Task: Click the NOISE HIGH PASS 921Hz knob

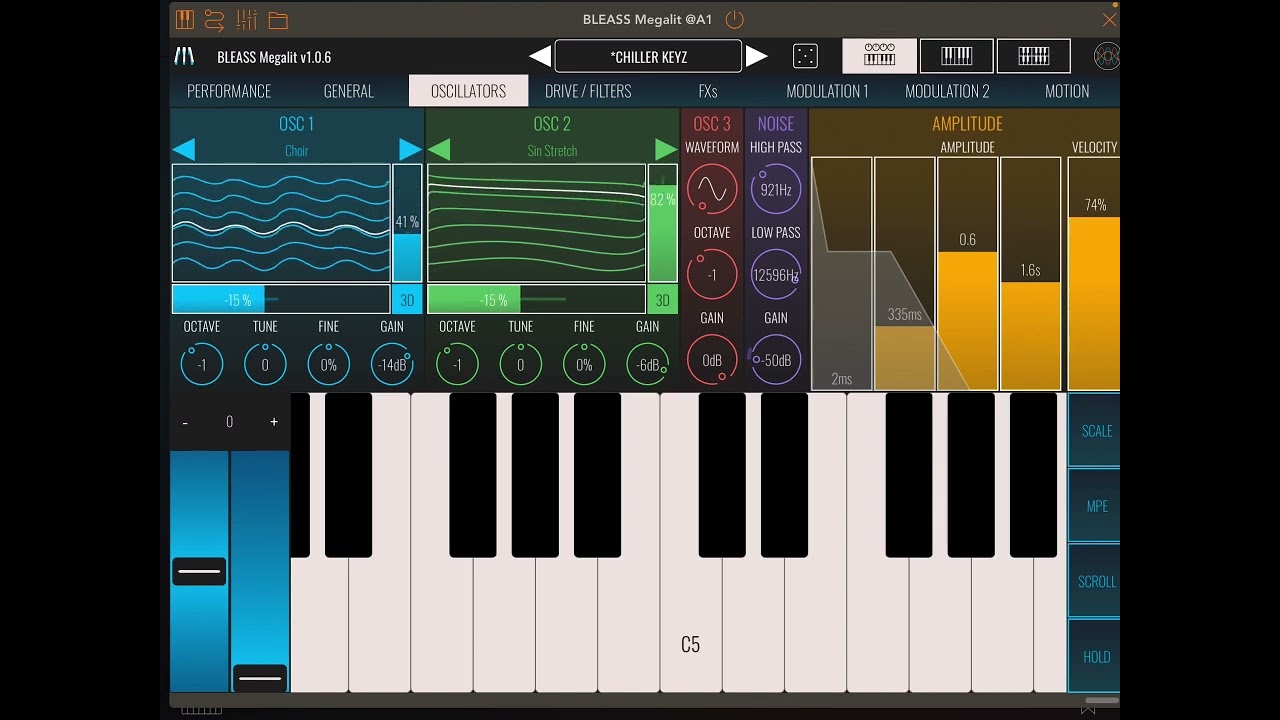Action: (776, 189)
